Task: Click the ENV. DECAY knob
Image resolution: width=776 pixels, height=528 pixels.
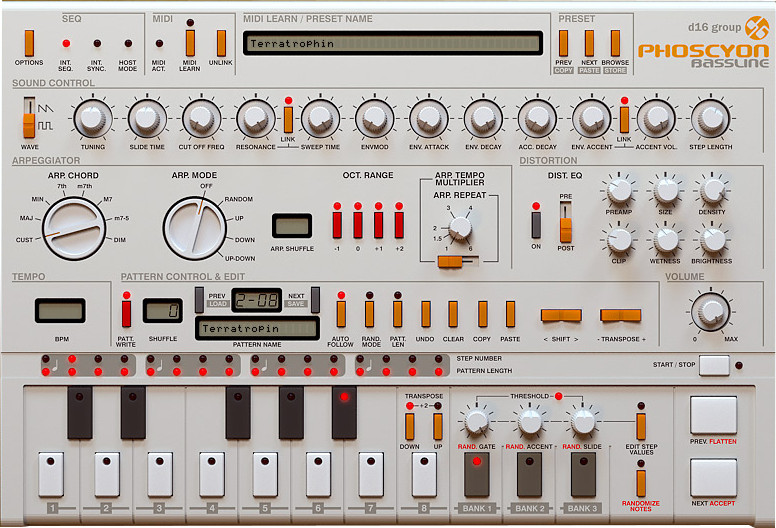Action: [x=484, y=118]
